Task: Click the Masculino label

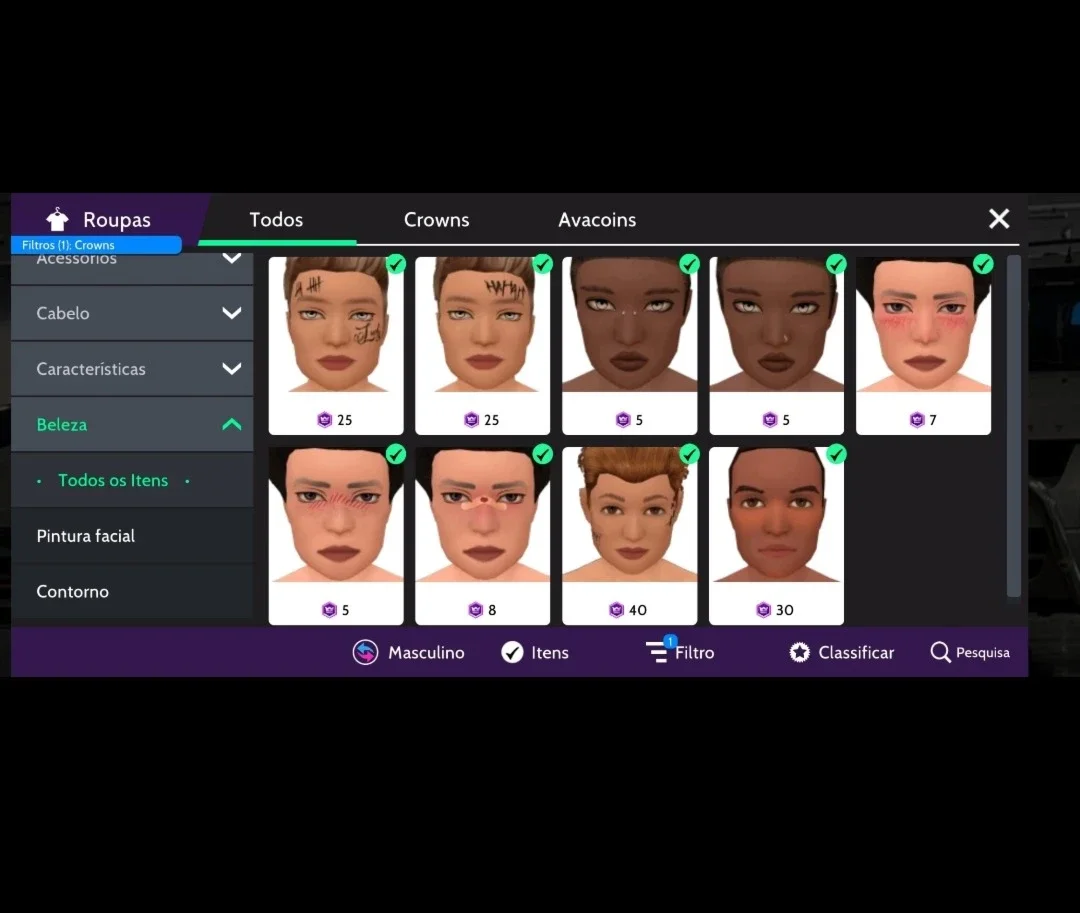Action: 426,653
